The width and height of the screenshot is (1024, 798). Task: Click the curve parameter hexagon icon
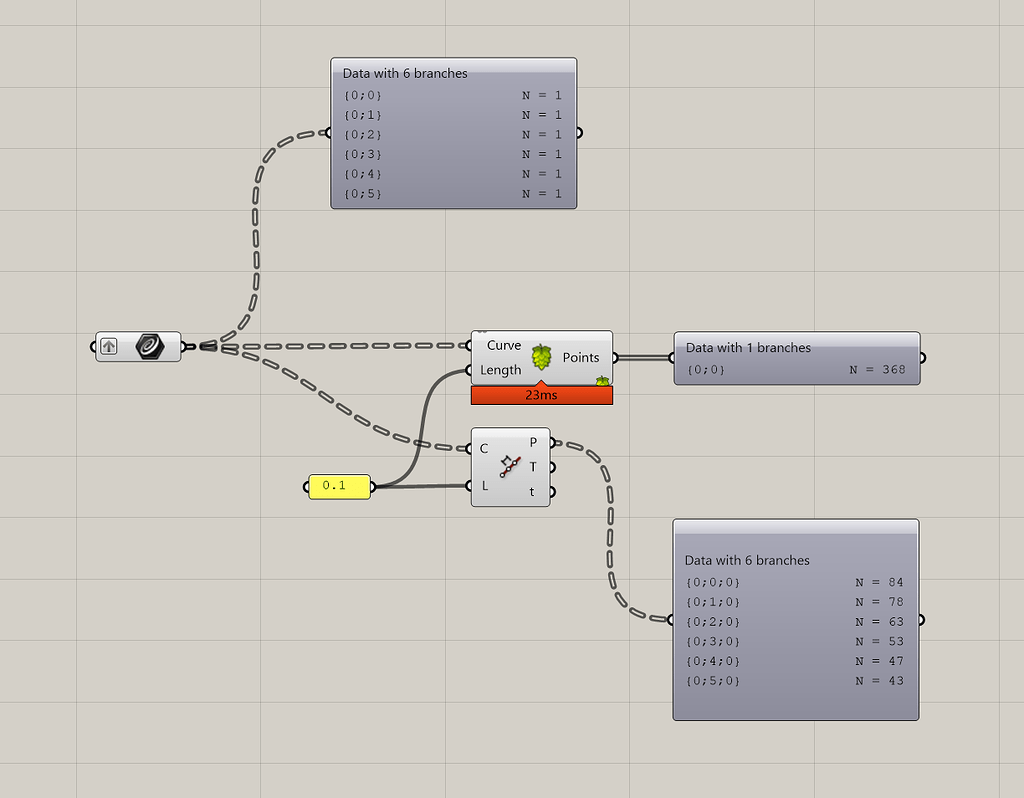pyautogui.click(x=150, y=346)
